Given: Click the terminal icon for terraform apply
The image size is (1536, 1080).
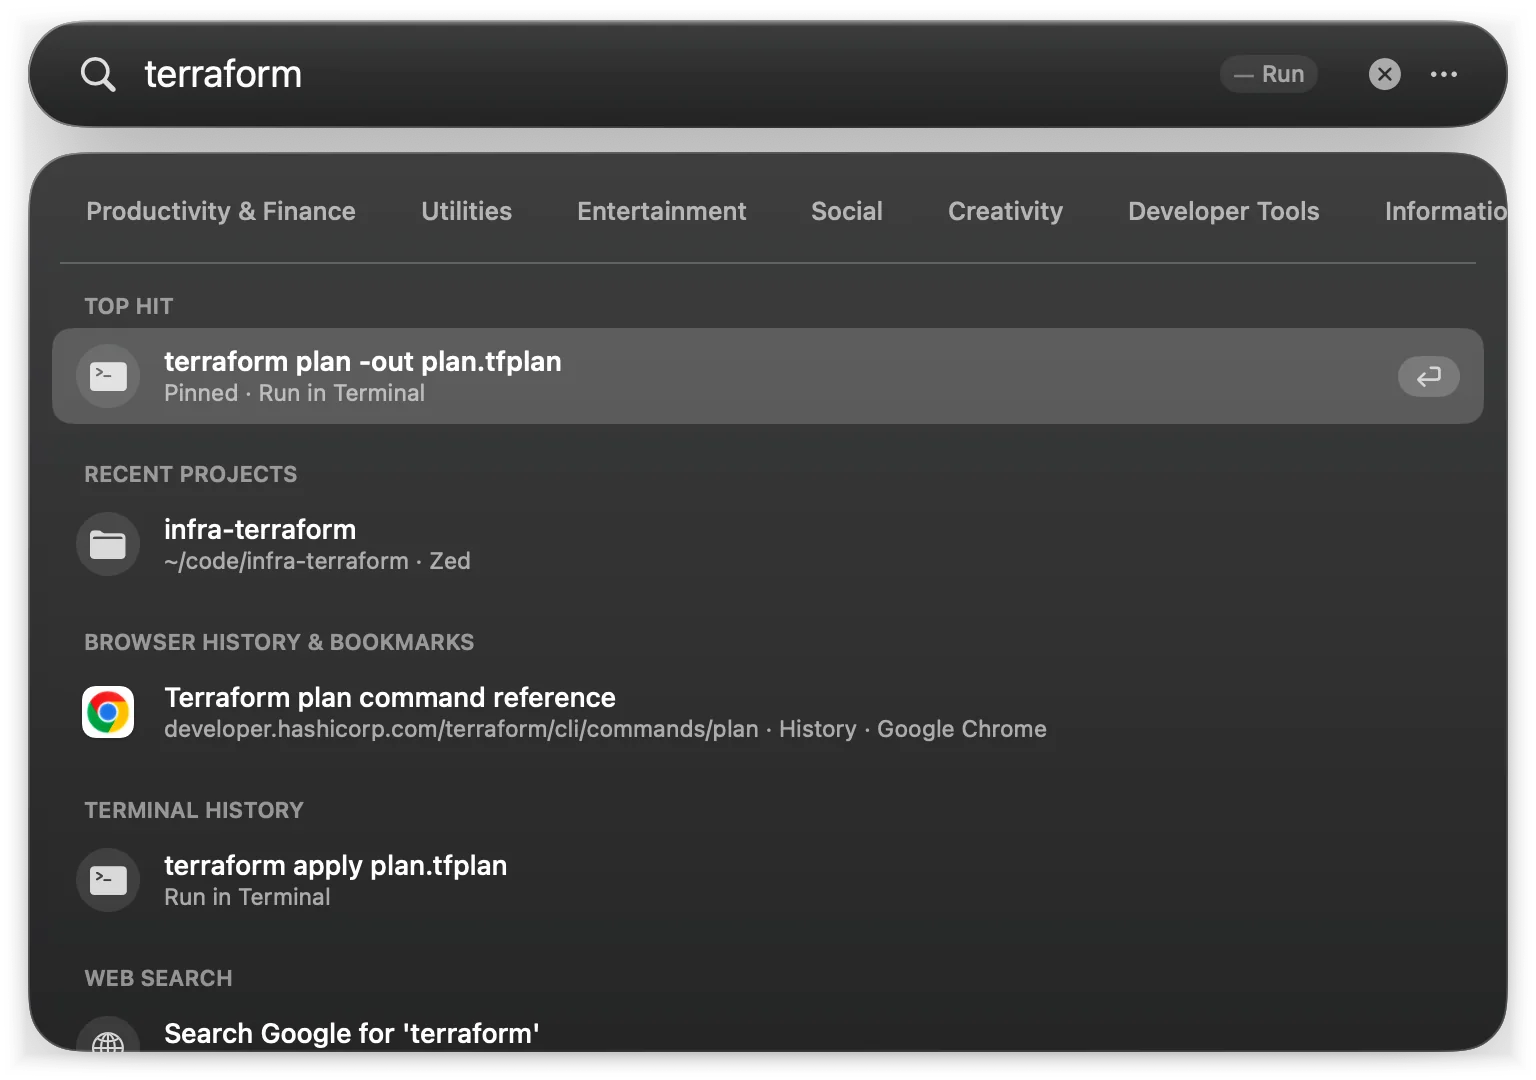Looking at the screenshot, I should pyautogui.click(x=108, y=880).
